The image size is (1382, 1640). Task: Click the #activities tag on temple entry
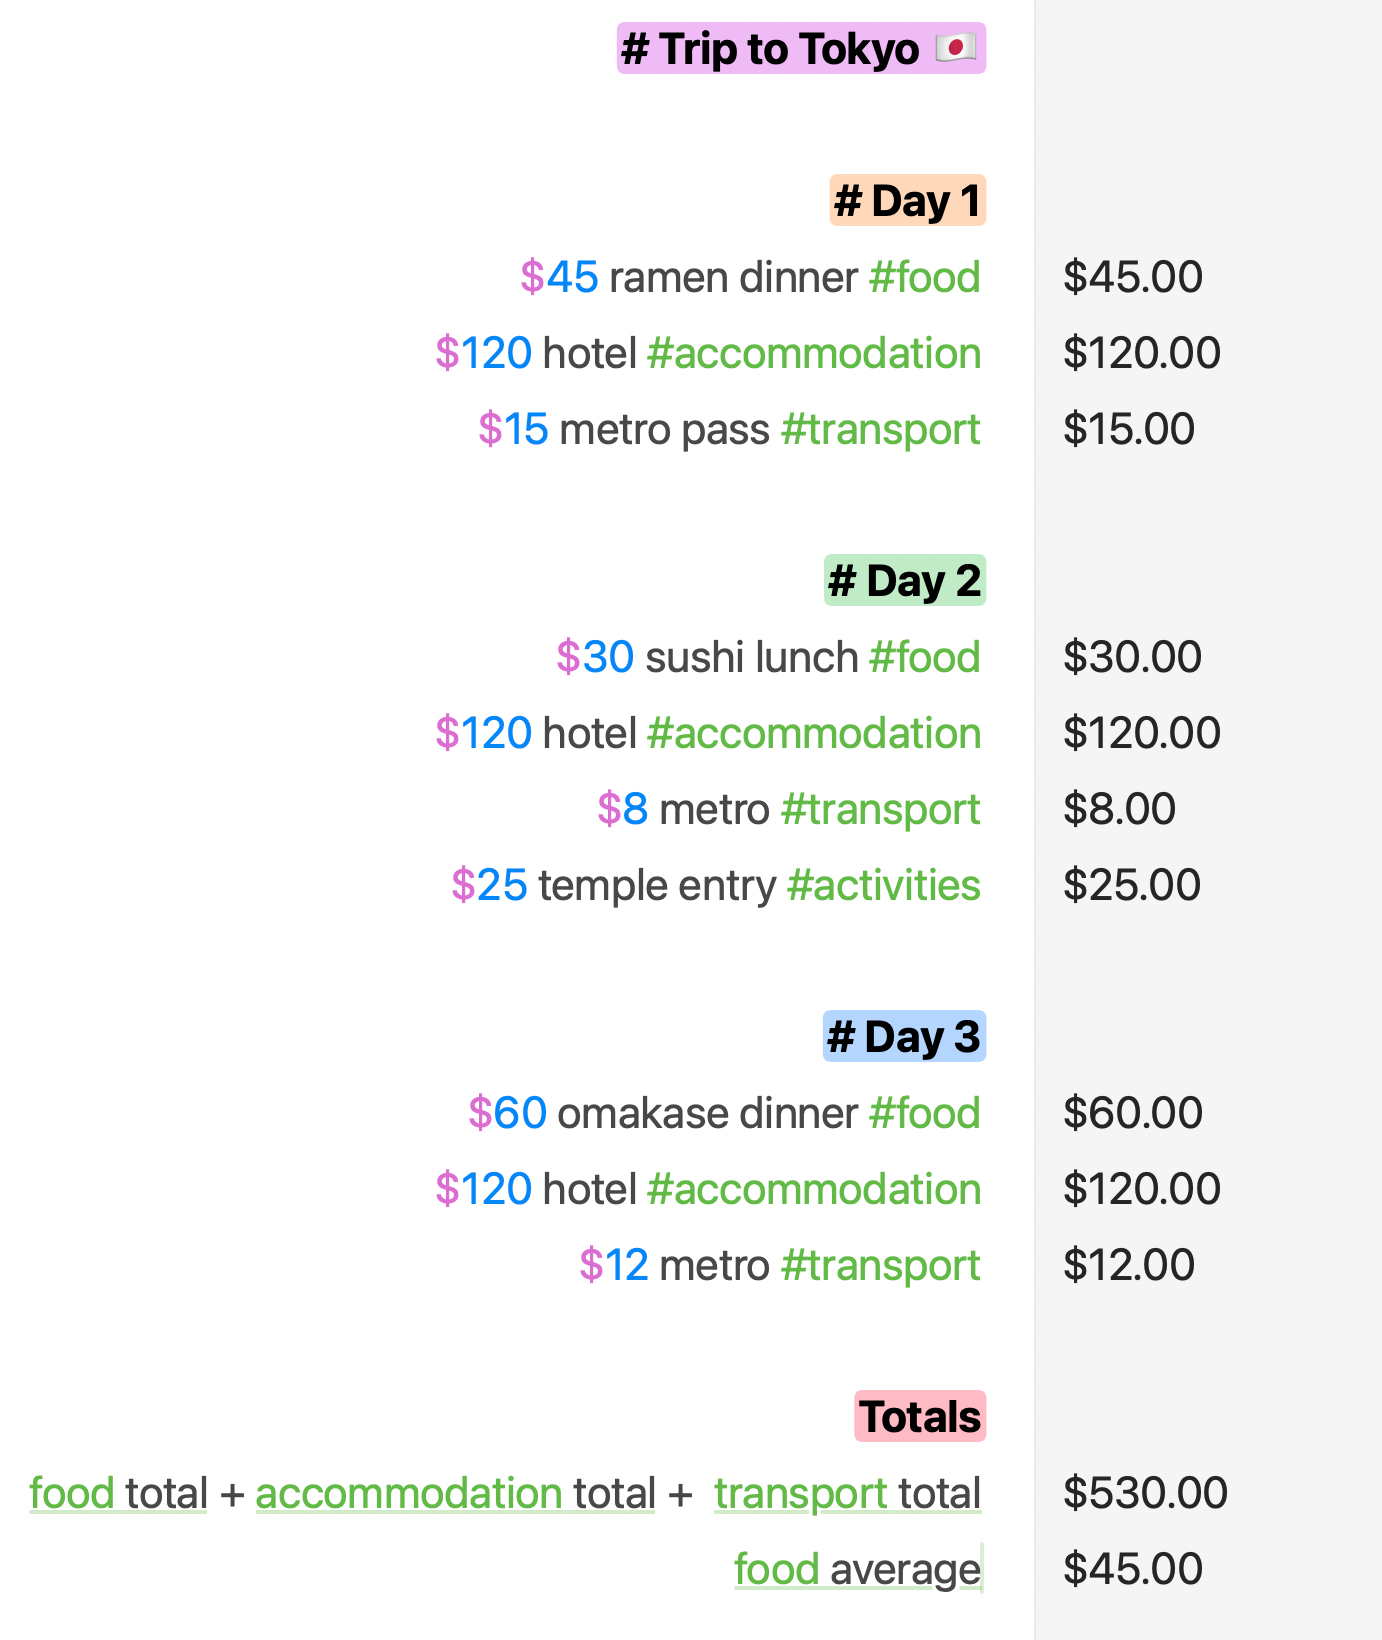[884, 885]
